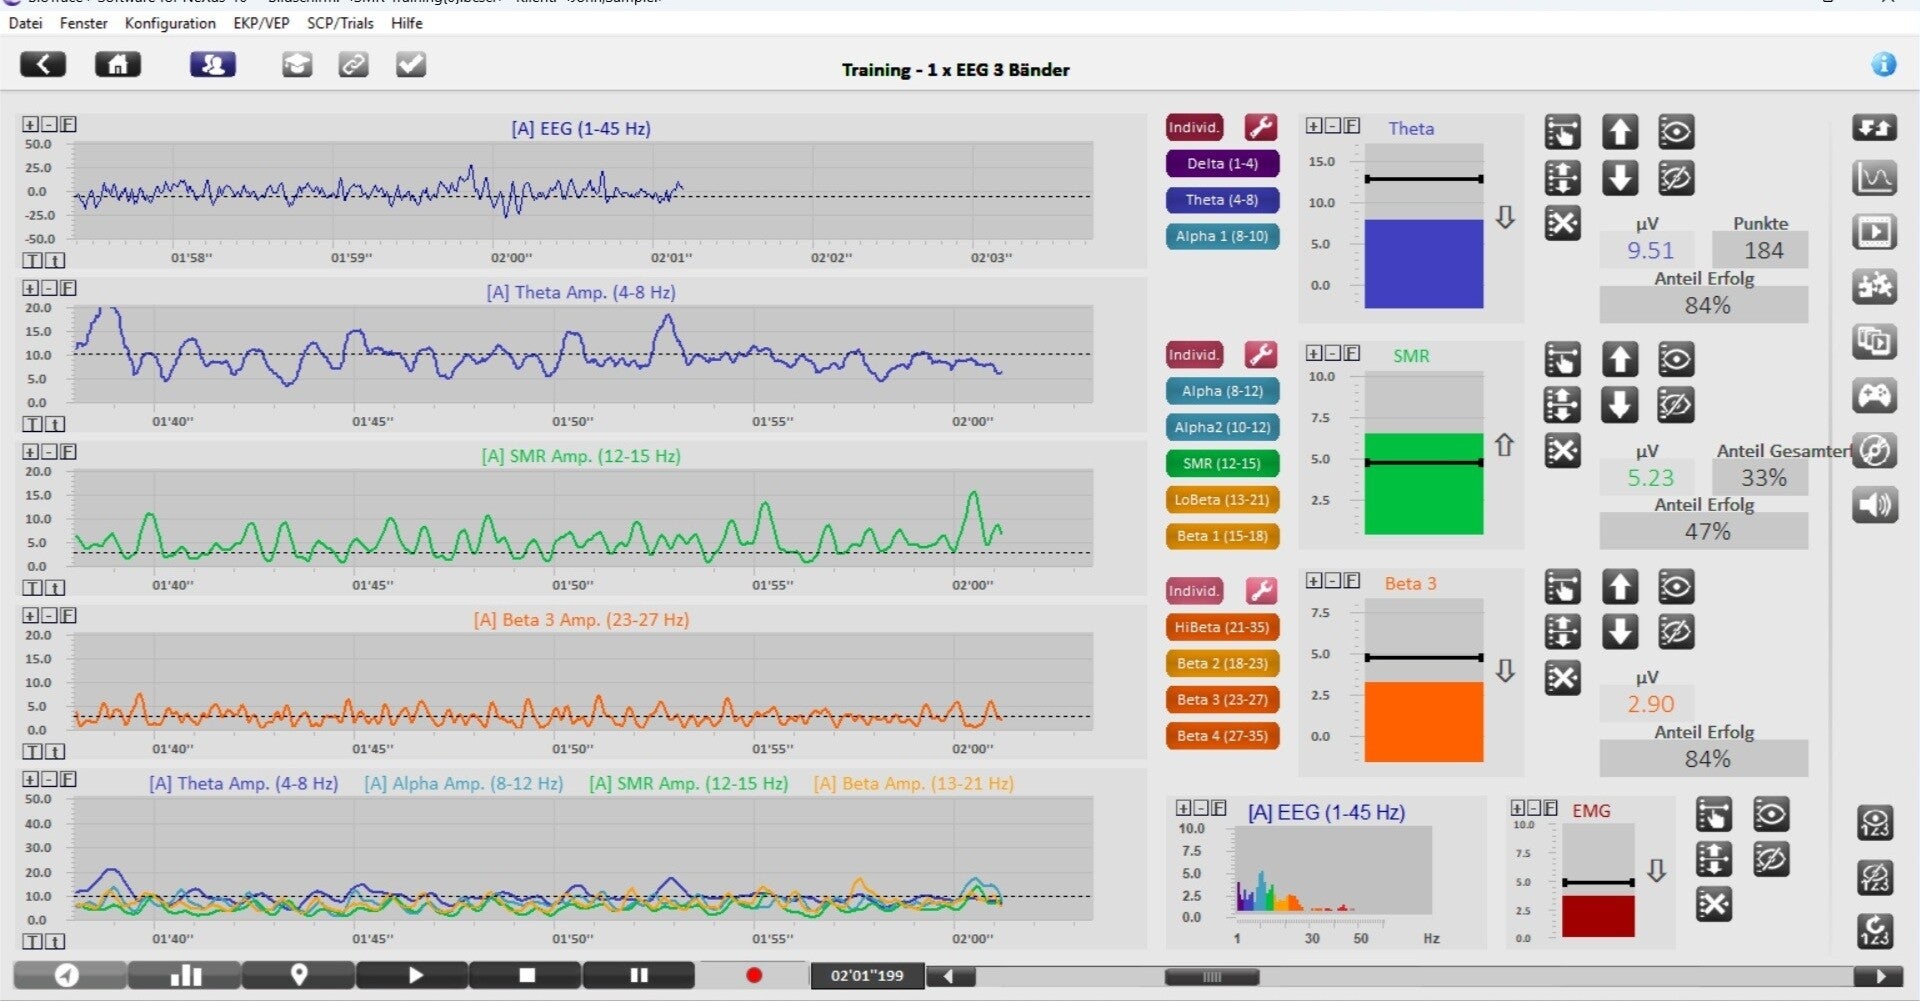1920x1001 pixels.
Task: Click the home icon in top toolbar
Action: click(118, 65)
